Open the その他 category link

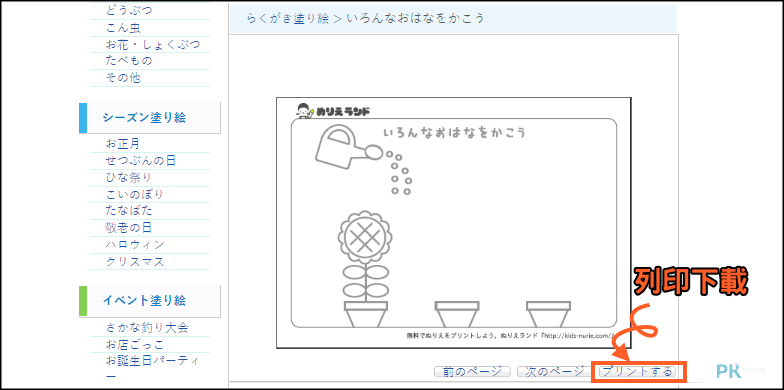[123, 78]
